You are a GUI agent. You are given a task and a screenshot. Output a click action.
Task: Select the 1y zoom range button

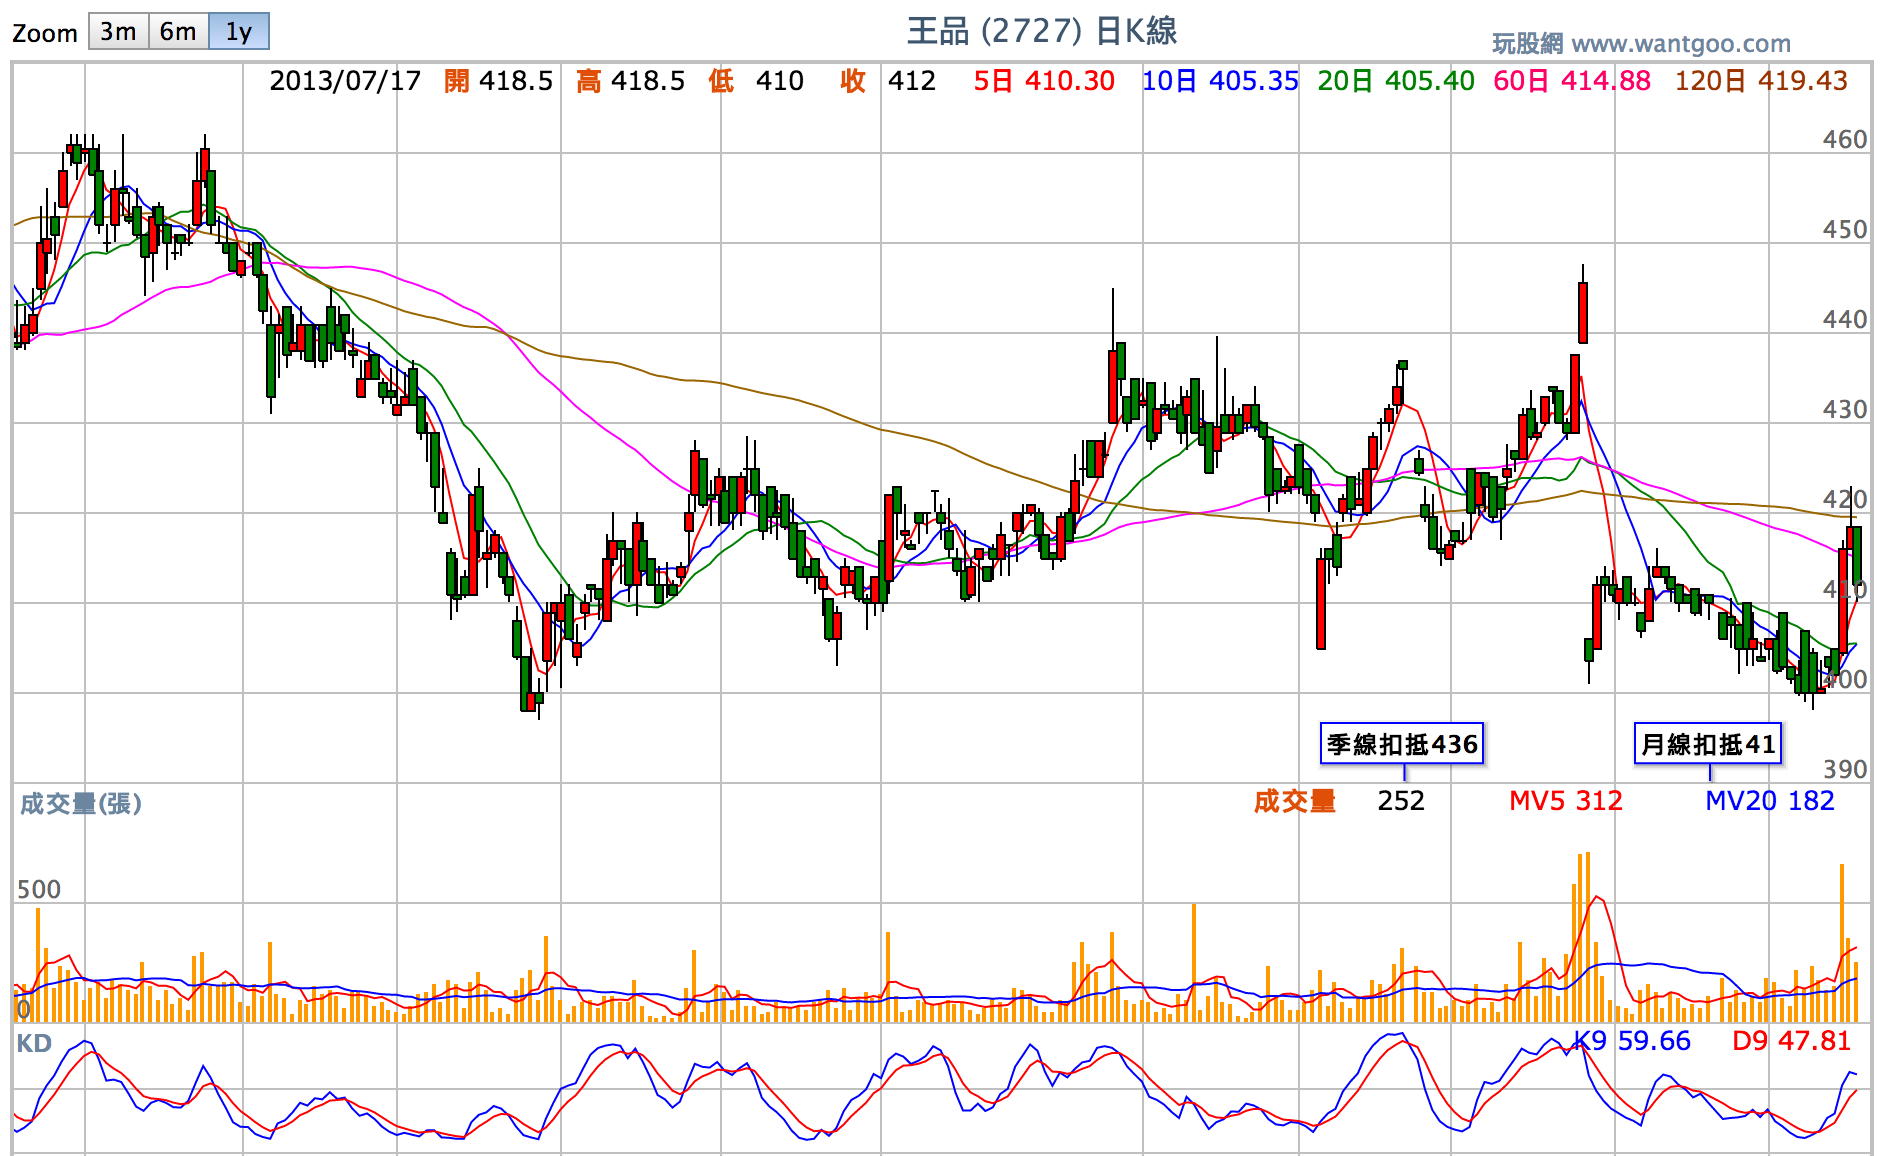click(x=239, y=32)
